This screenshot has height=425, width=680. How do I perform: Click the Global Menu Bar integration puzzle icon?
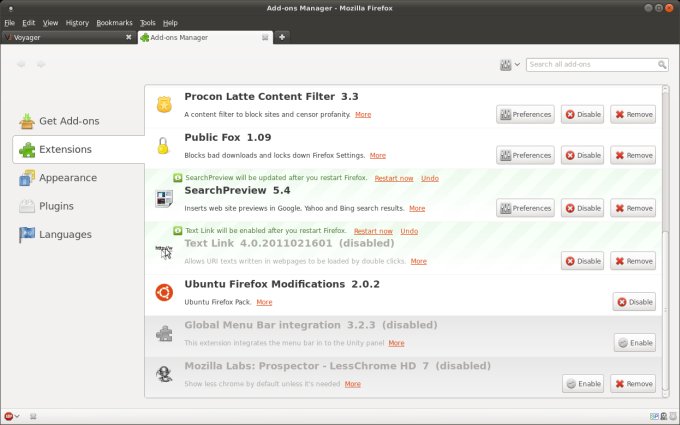click(164, 333)
